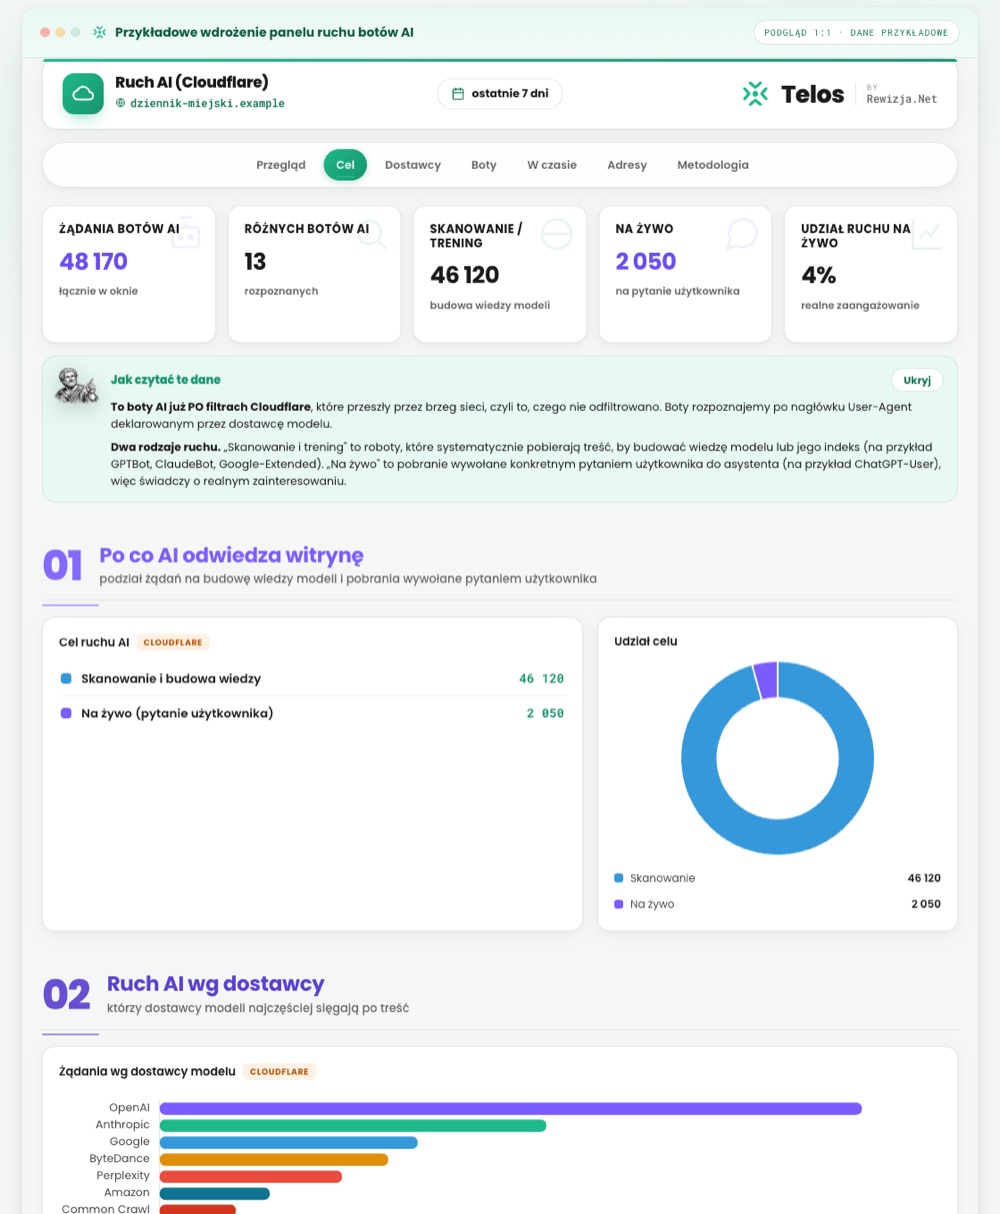The image size is (1000, 1214).
Task: Click the chat bubble icon in Na żywo card
Action: (741, 234)
